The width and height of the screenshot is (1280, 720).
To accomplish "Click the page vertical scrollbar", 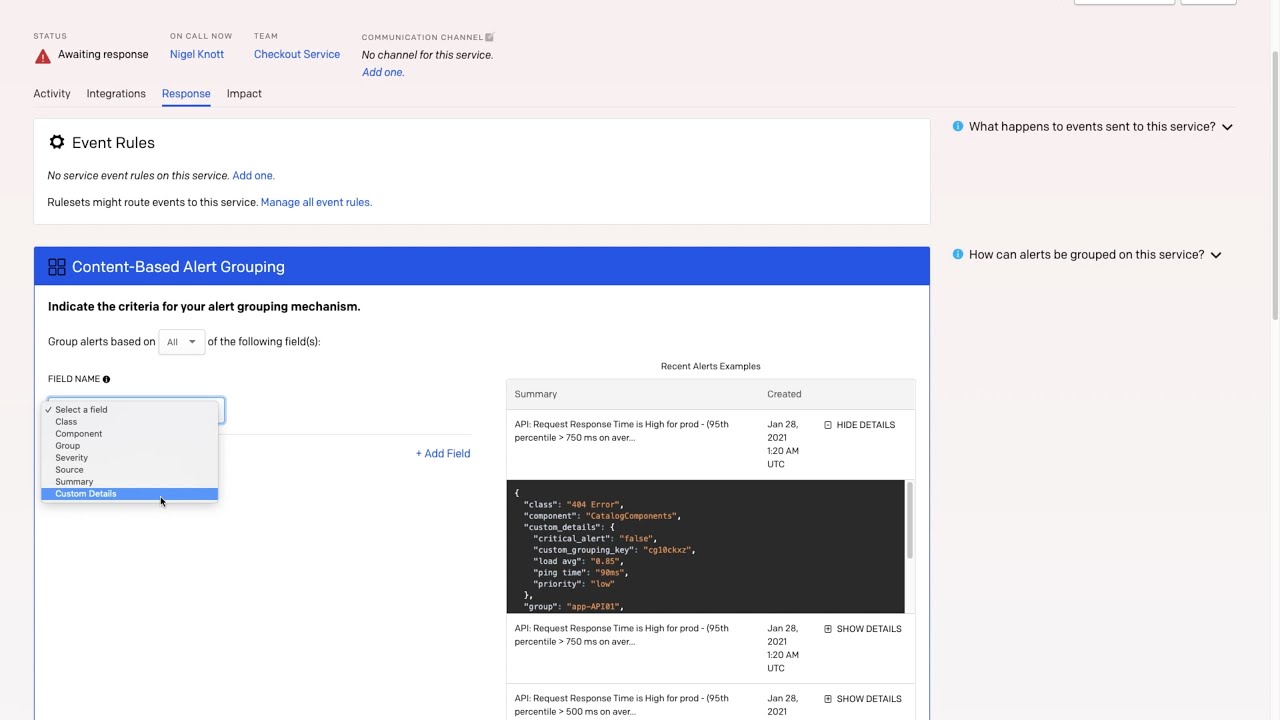I will [1274, 185].
